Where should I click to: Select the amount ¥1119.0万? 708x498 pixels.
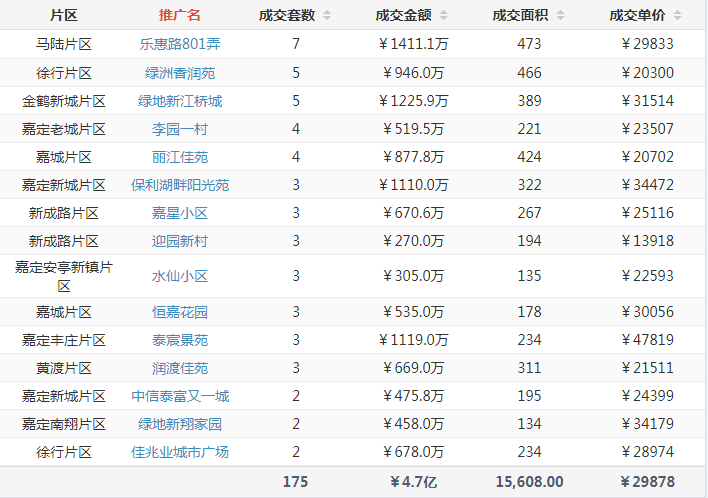pos(413,340)
